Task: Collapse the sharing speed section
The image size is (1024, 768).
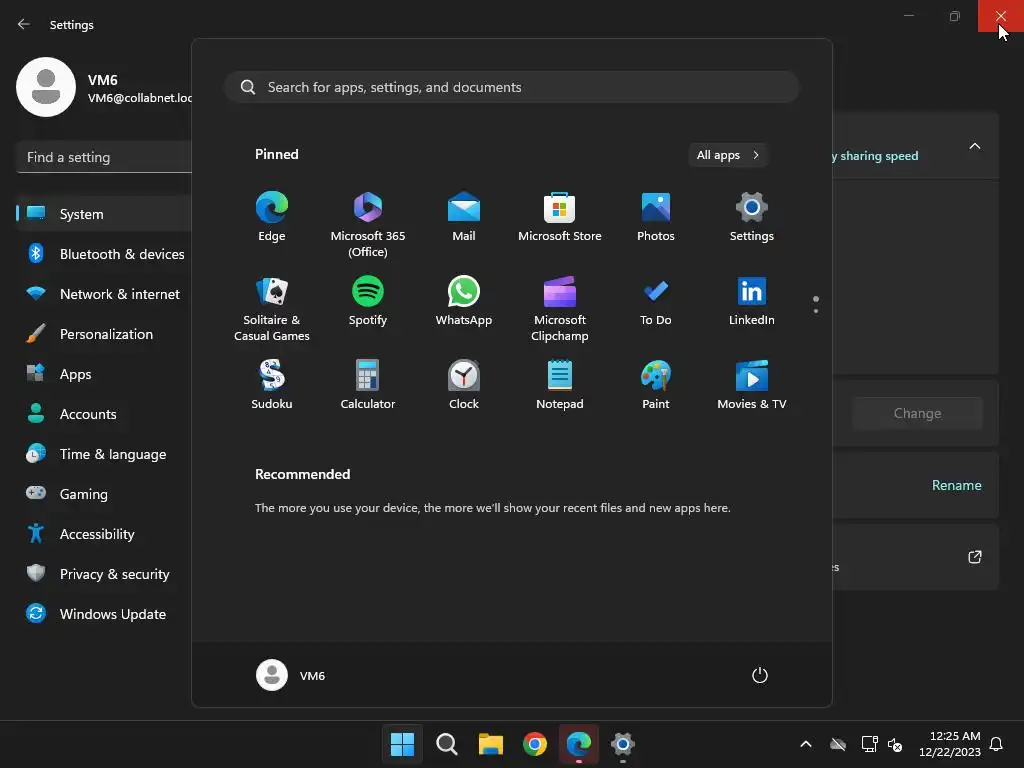Action: pos(974,146)
